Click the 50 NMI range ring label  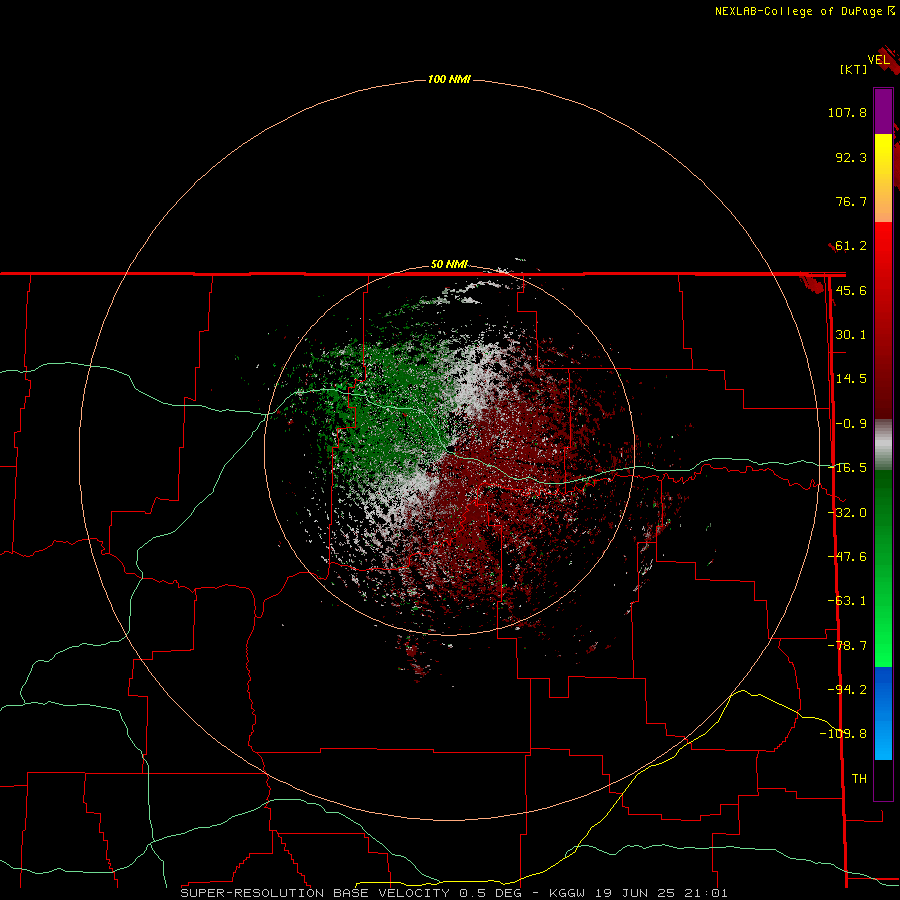pos(449,264)
